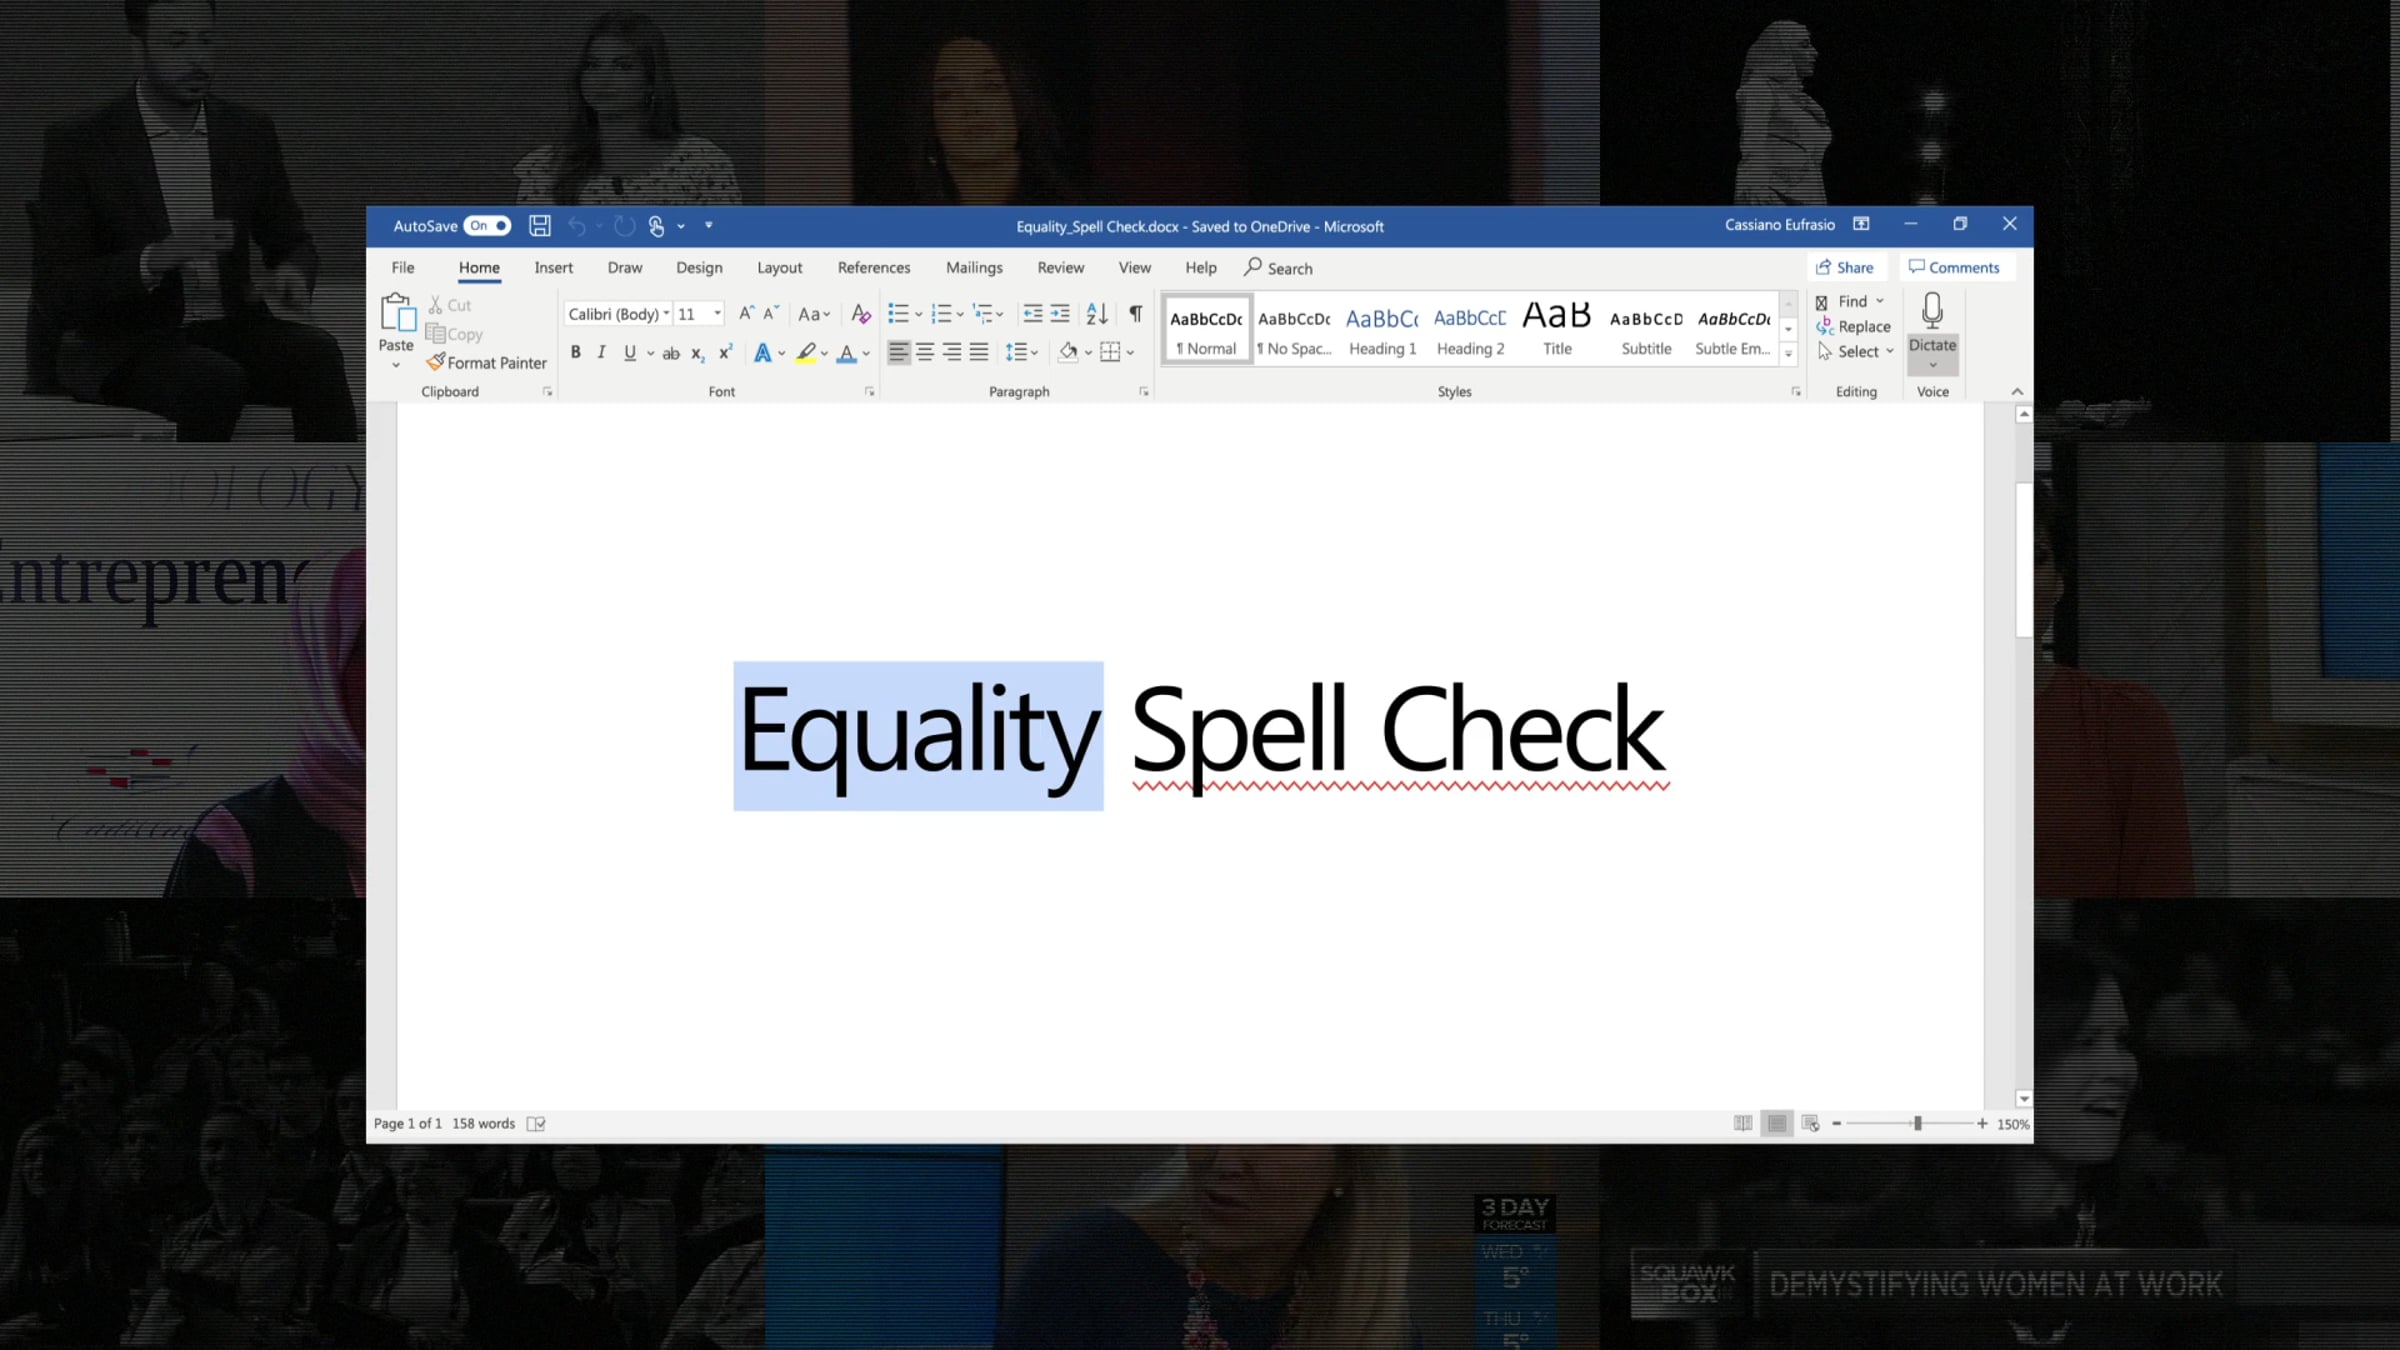Apply Italic formatting
This screenshot has width=2400, height=1350.
pos(601,352)
